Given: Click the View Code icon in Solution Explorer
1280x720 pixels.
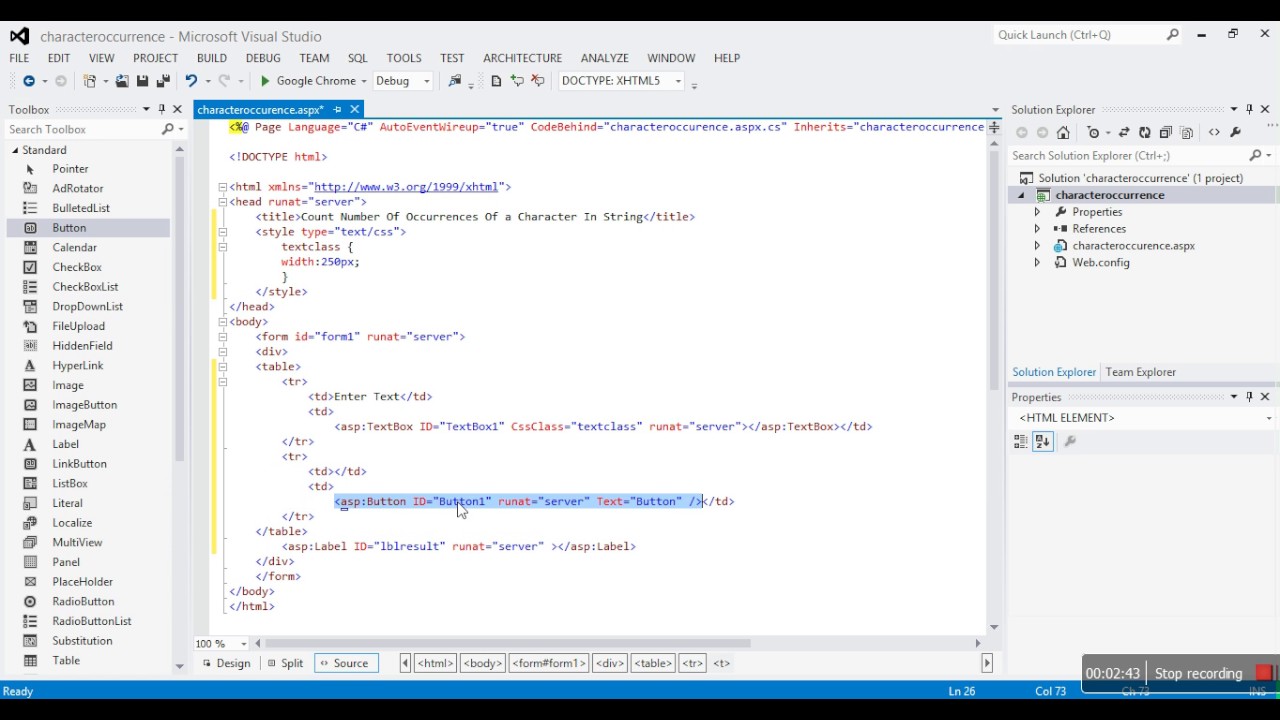Looking at the screenshot, I should 1214,133.
